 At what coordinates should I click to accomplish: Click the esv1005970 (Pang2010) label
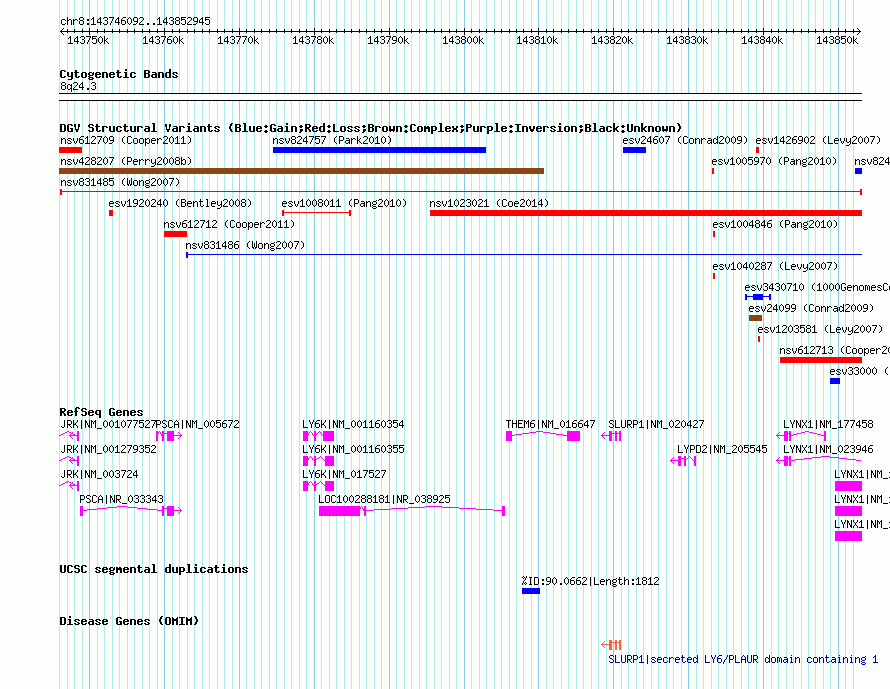(x=774, y=161)
